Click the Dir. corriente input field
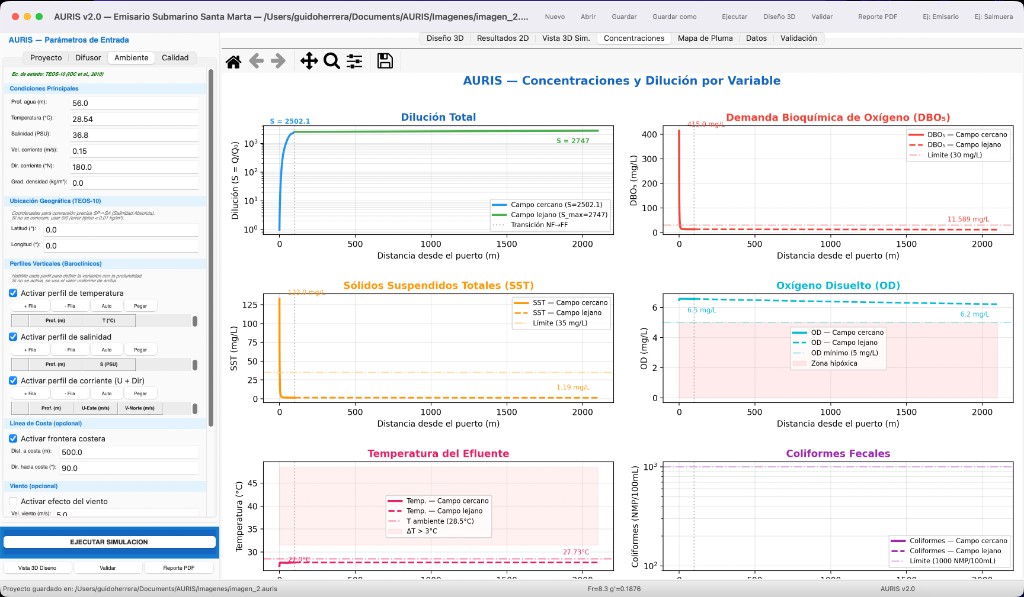1024x597 pixels. (134, 167)
